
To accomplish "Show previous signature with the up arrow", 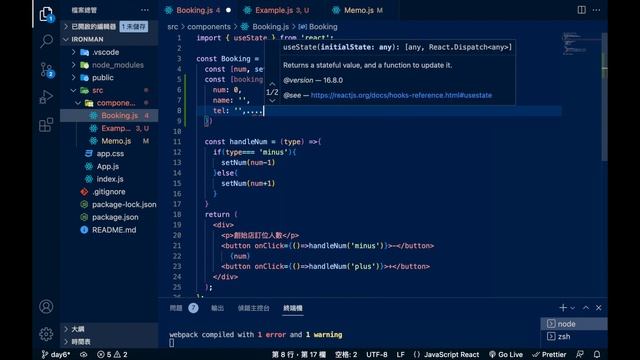I will tap(272, 84).
